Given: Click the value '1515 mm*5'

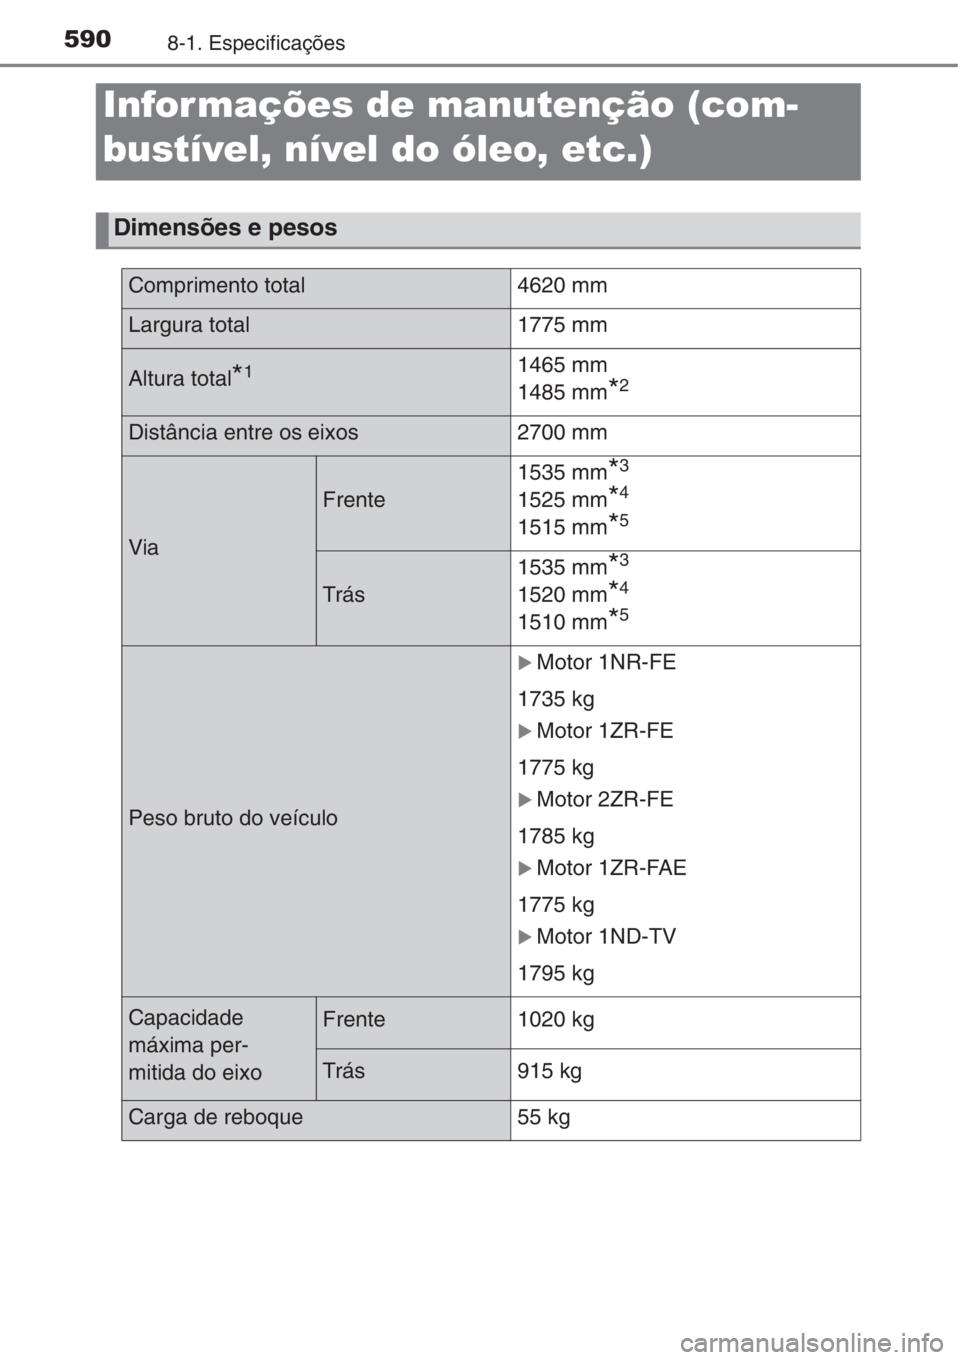Looking at the screenshot, I should click(x=573, y=525).
